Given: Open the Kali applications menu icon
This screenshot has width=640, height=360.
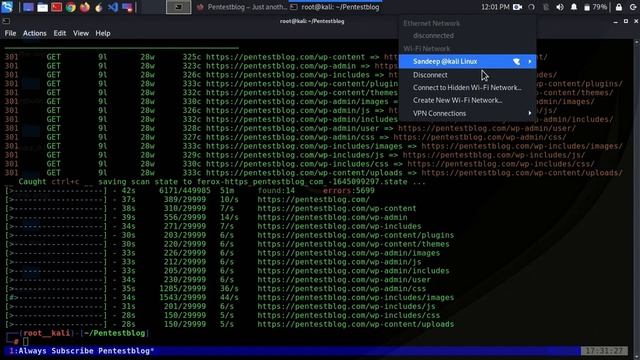Looking at the screenshot, I should pyautogui.click(x=7, y=7).
